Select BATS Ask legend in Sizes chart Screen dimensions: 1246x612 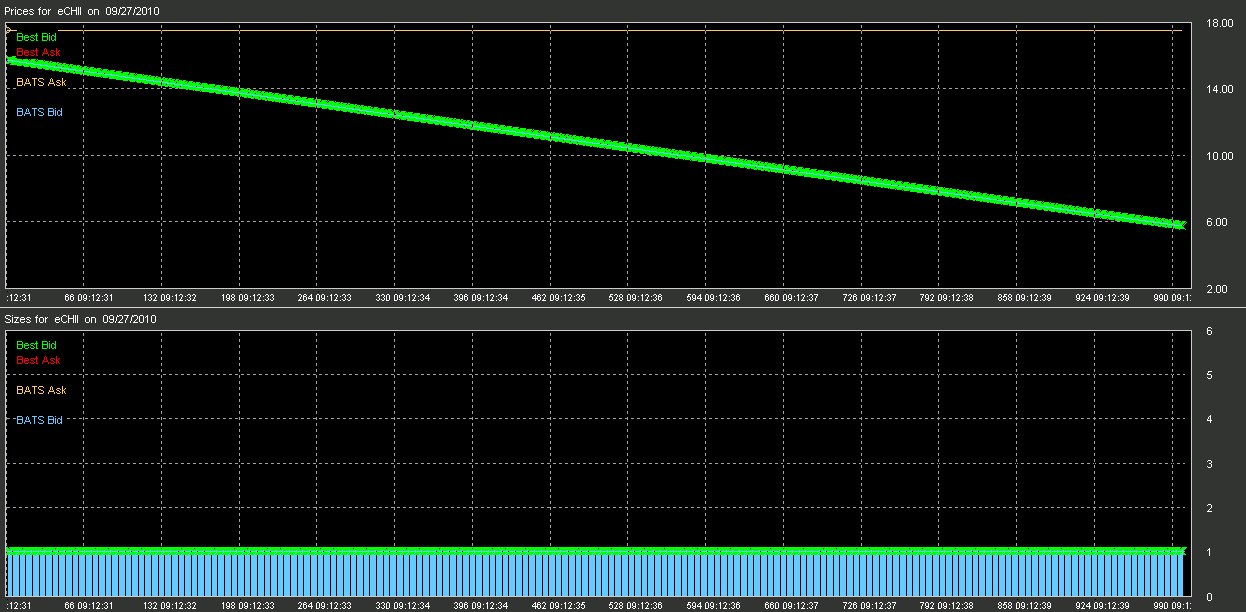coord(41,390)
